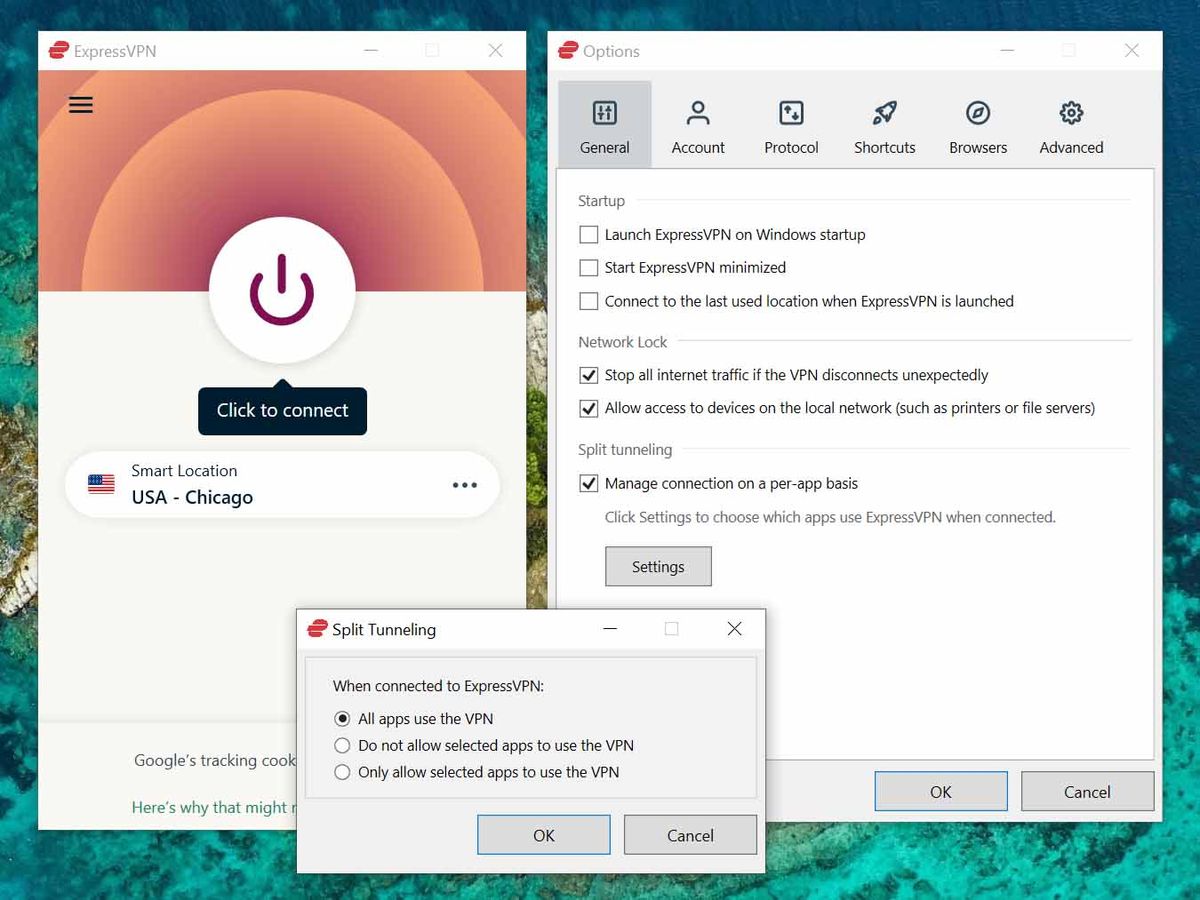
Task: Uncheck allowing access to local network devices
Action: (x=589, y=408)
